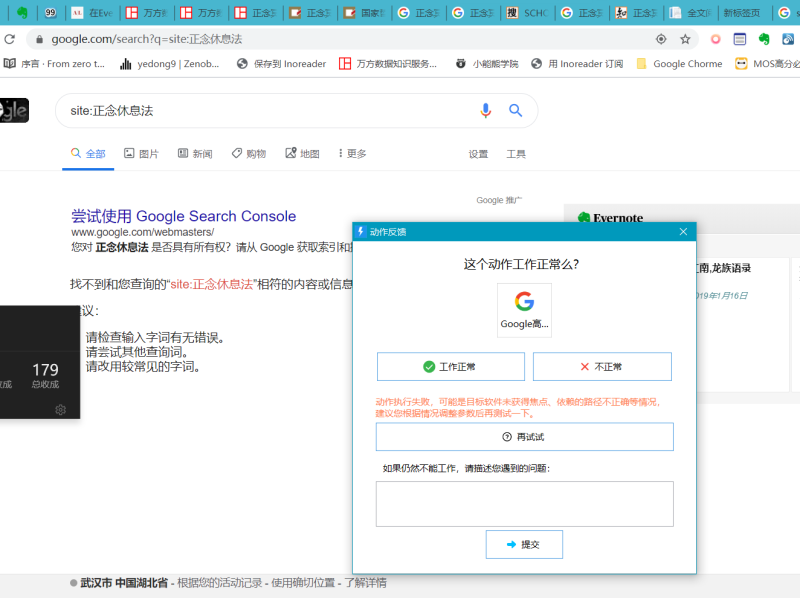800x598 pixels.
Task: Click the 用 Inoreader 订阅 bookmark
Action: 577,64
